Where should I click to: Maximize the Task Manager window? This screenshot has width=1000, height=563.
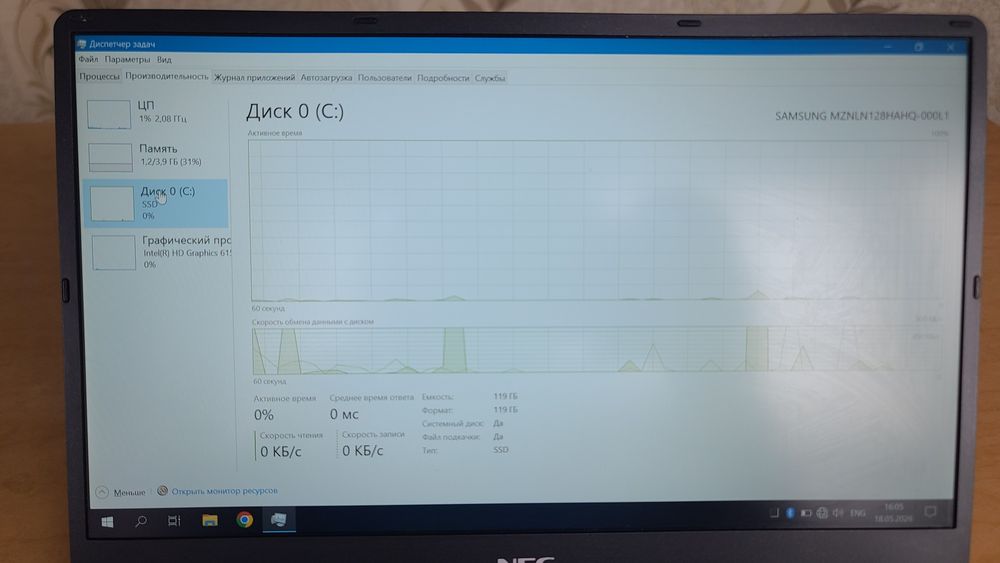click(x=918, y=47)
